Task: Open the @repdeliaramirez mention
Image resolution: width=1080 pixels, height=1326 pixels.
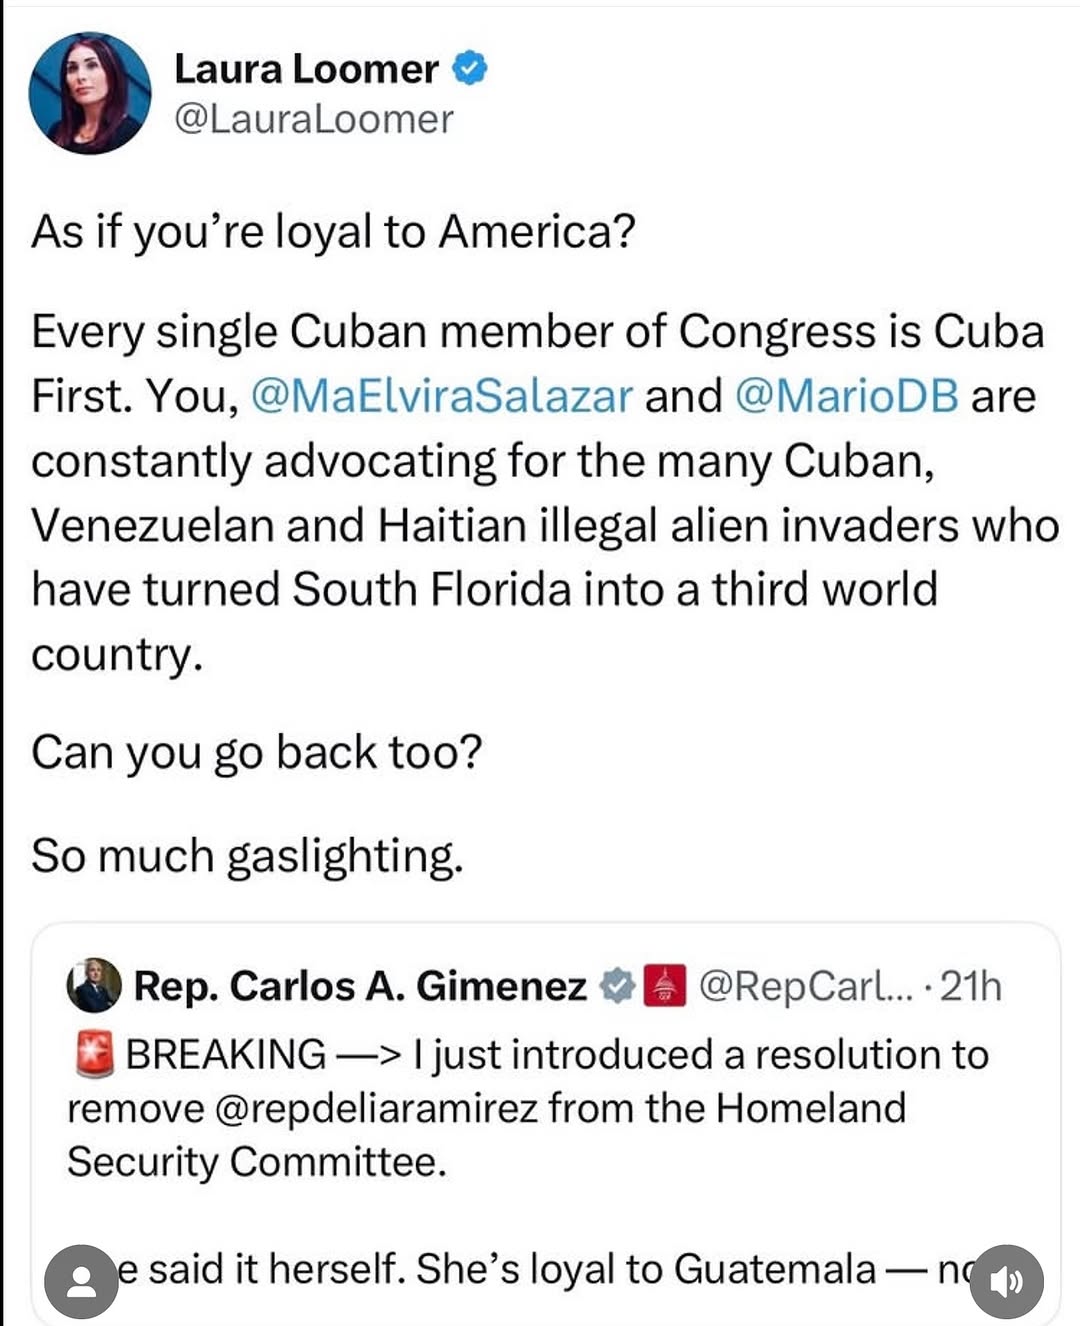Action: (x=376, y=1108)
